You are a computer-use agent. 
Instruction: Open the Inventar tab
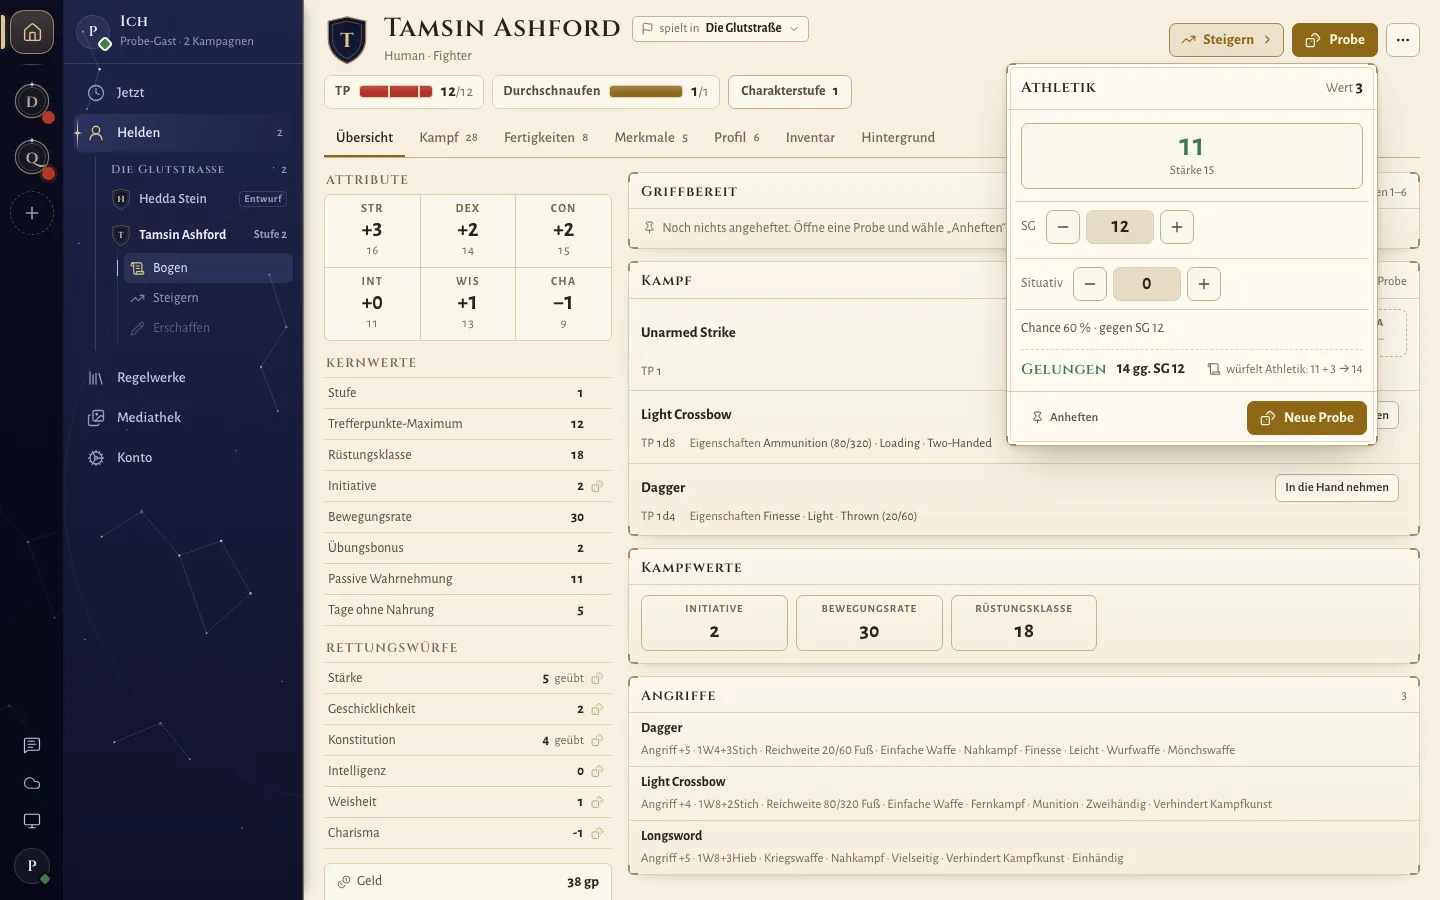coord(810,137)
